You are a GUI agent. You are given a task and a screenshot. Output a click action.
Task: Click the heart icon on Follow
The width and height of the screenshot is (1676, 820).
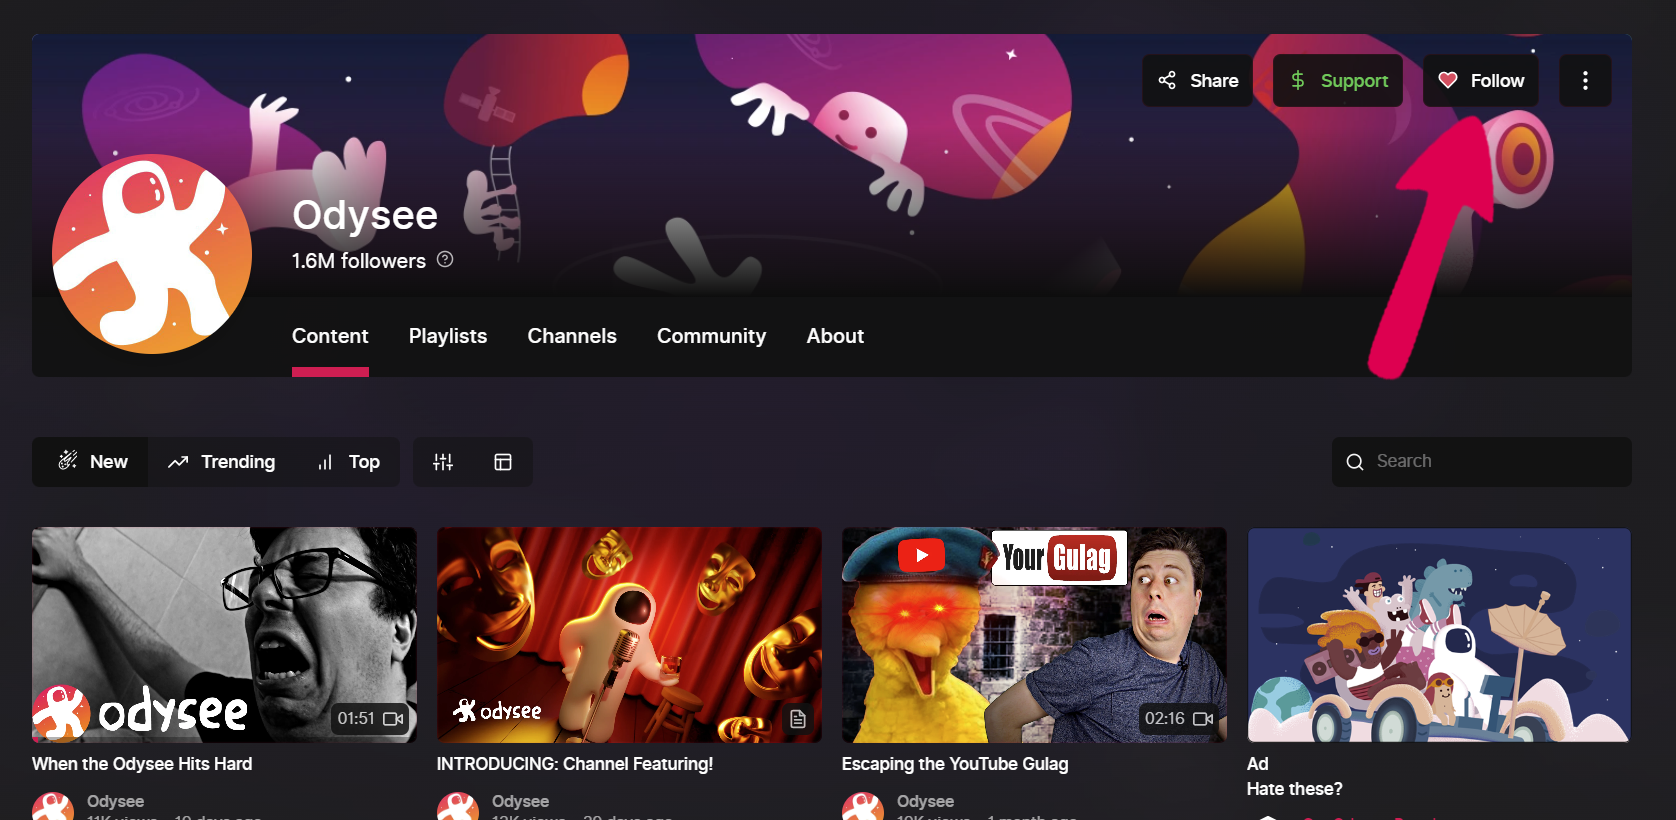click(x=1448, y=80)
